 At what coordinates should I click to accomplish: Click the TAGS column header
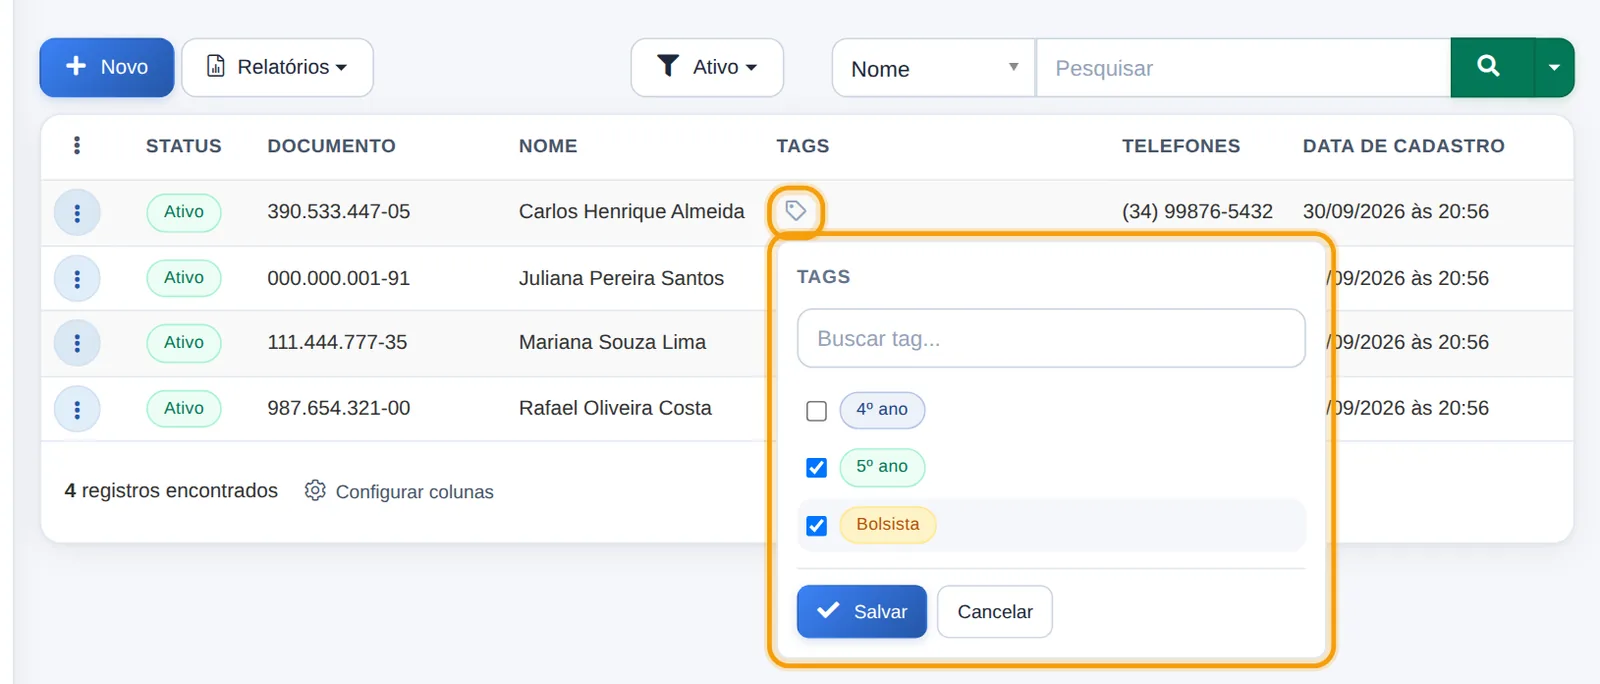(803, 146)
